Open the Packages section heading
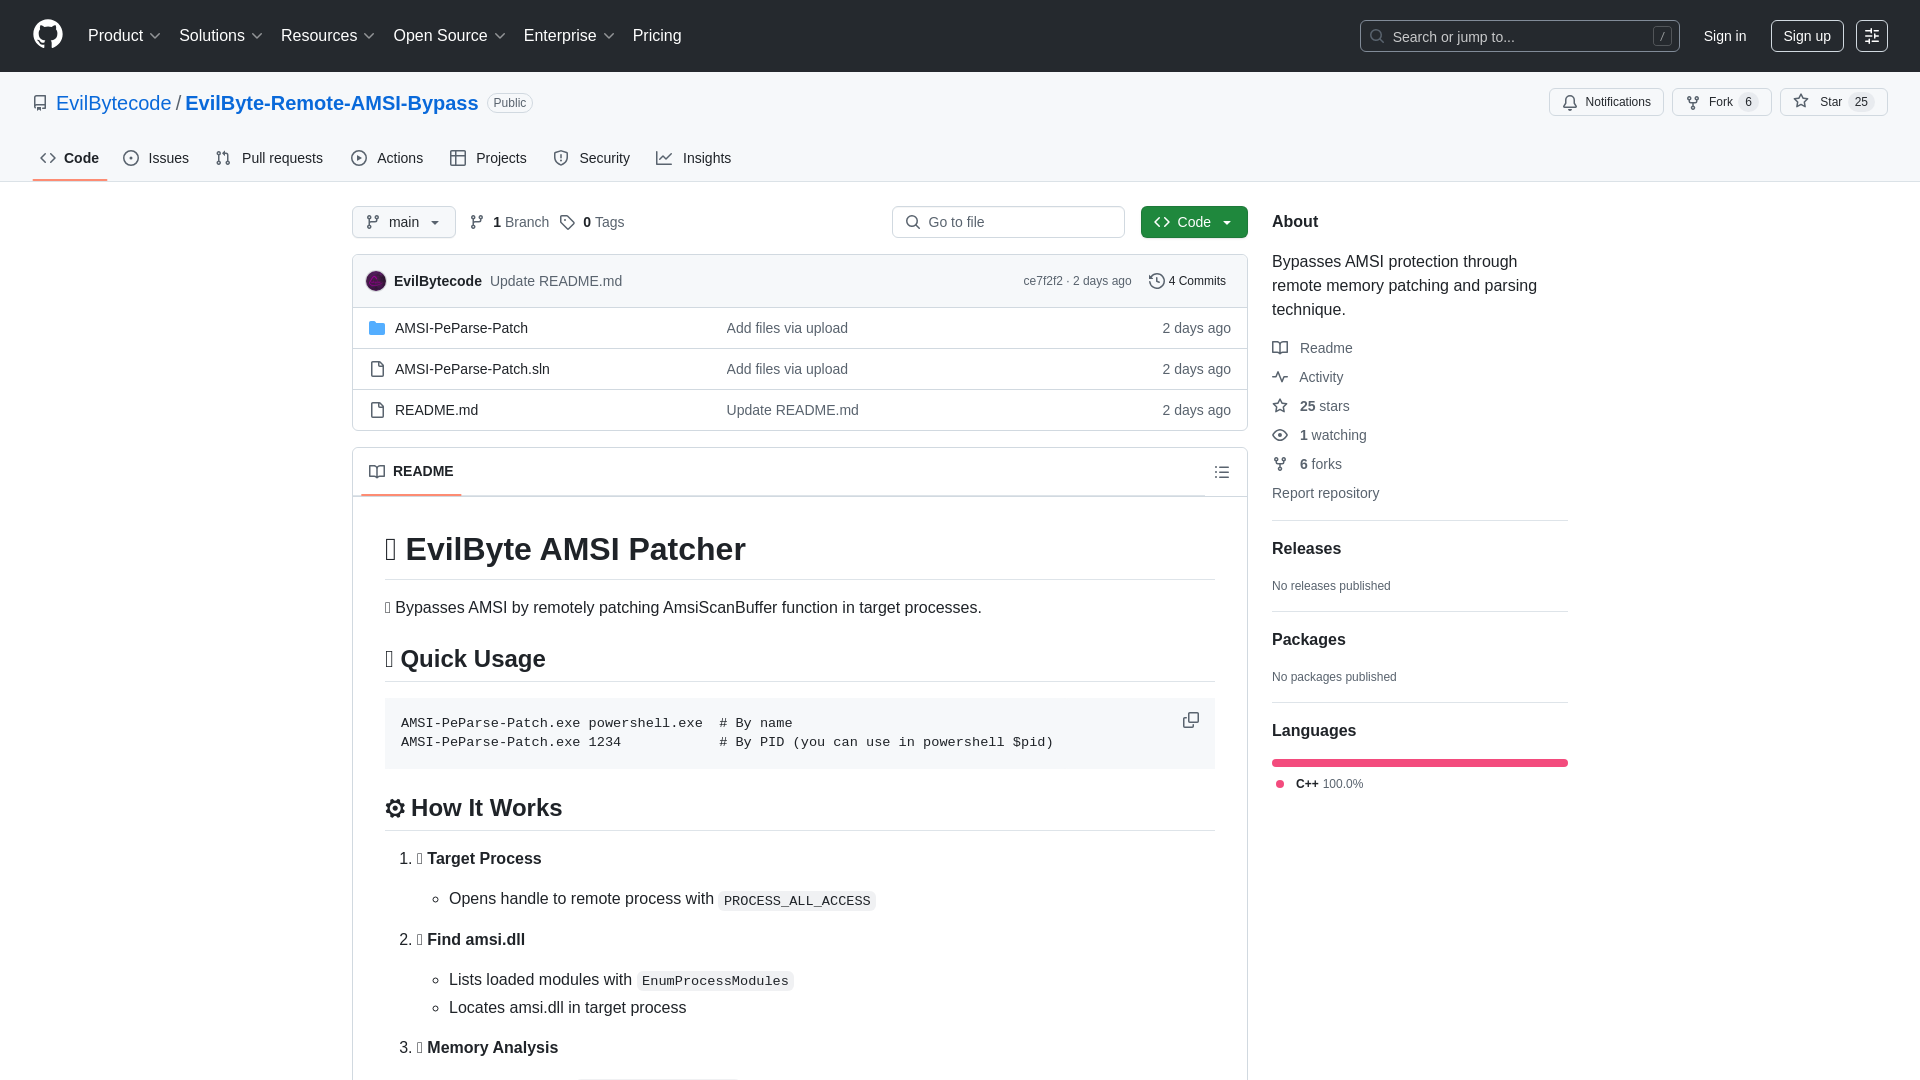The width and height of the screenshot is (1920, 1080). pyautogui.click(x=1308, y=639)
